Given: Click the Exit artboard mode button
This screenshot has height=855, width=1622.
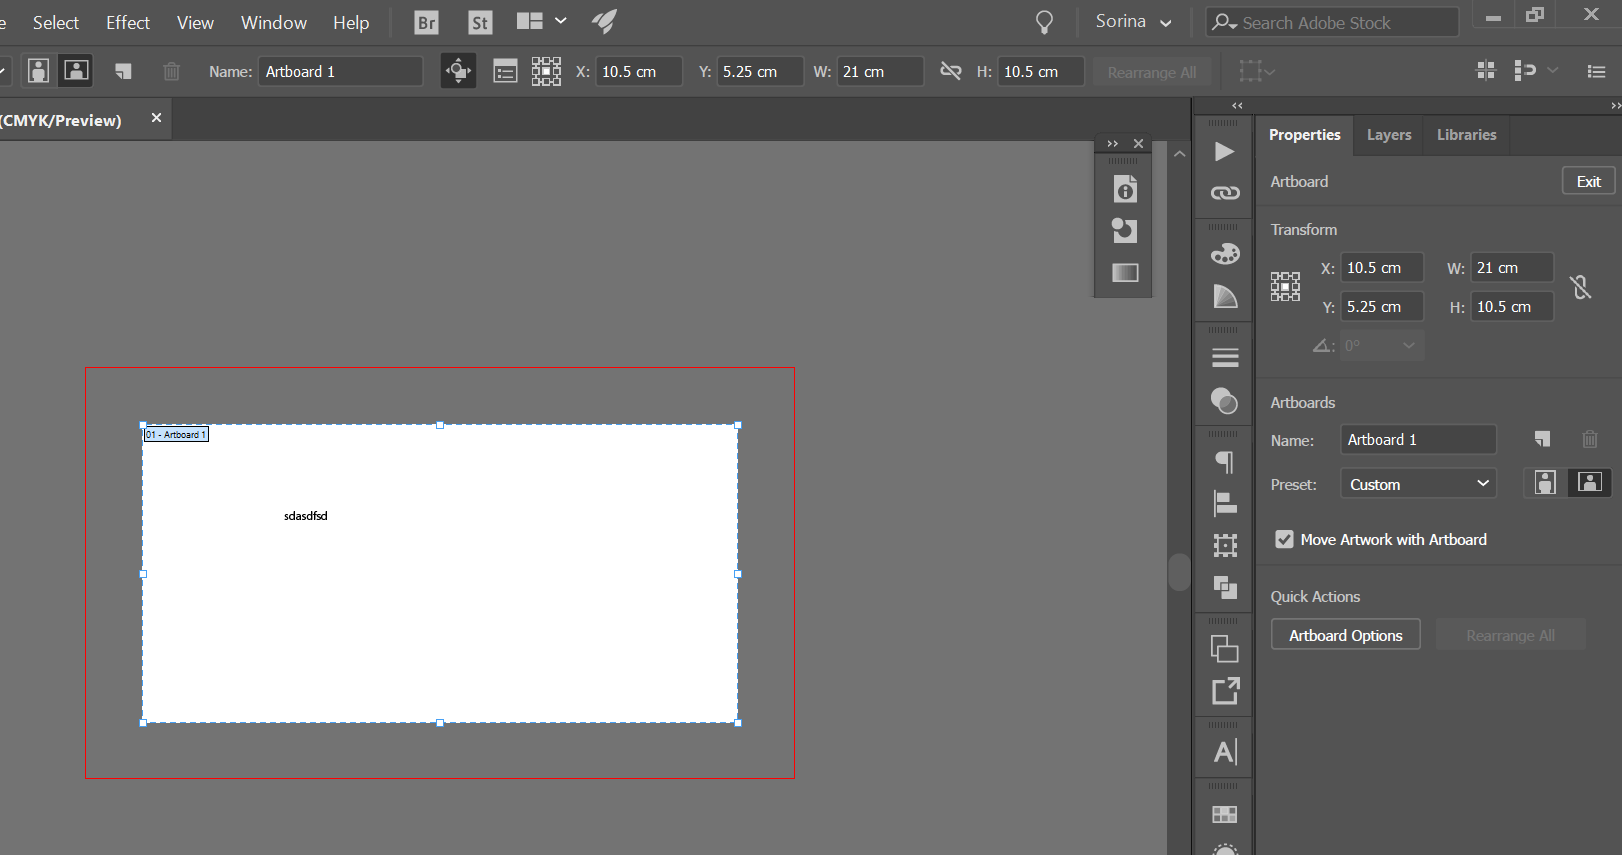Looking at the screenshot, I should click(x=1589, y=181).
